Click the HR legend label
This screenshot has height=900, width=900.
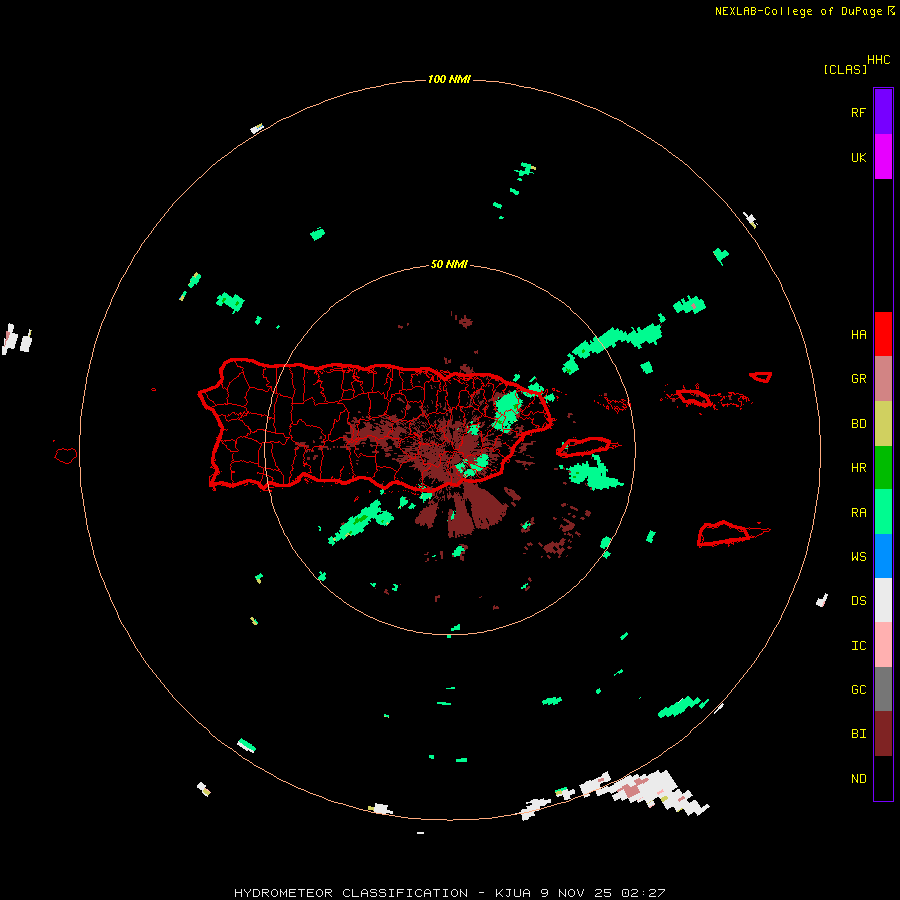(x=858, y=468)
